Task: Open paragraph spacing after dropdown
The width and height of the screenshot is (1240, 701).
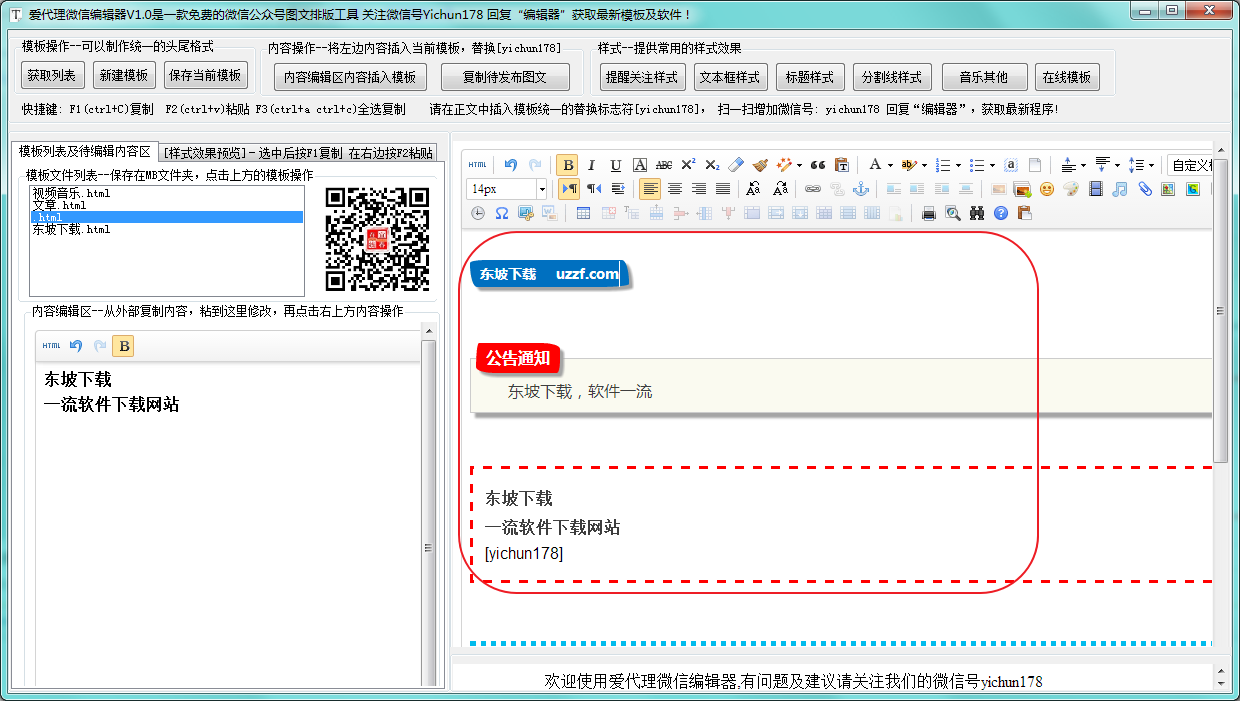Action: (x=1117, y=165)
